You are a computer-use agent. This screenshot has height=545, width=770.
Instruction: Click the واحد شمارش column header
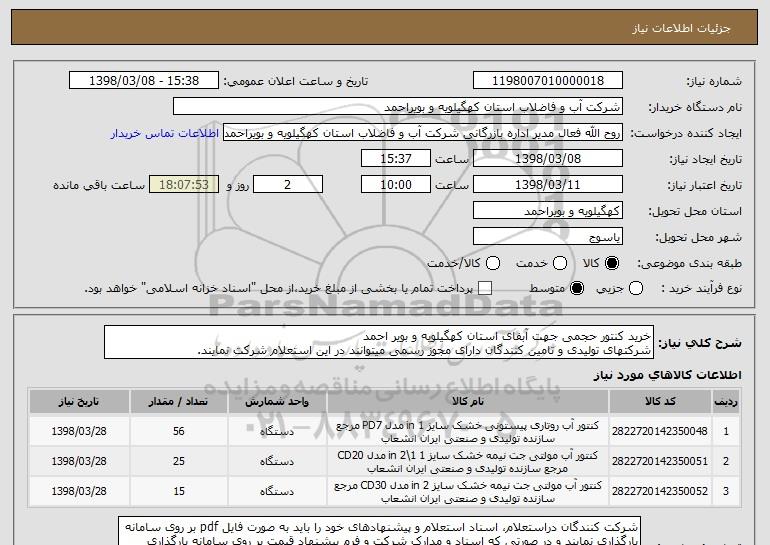pos(277,402)
